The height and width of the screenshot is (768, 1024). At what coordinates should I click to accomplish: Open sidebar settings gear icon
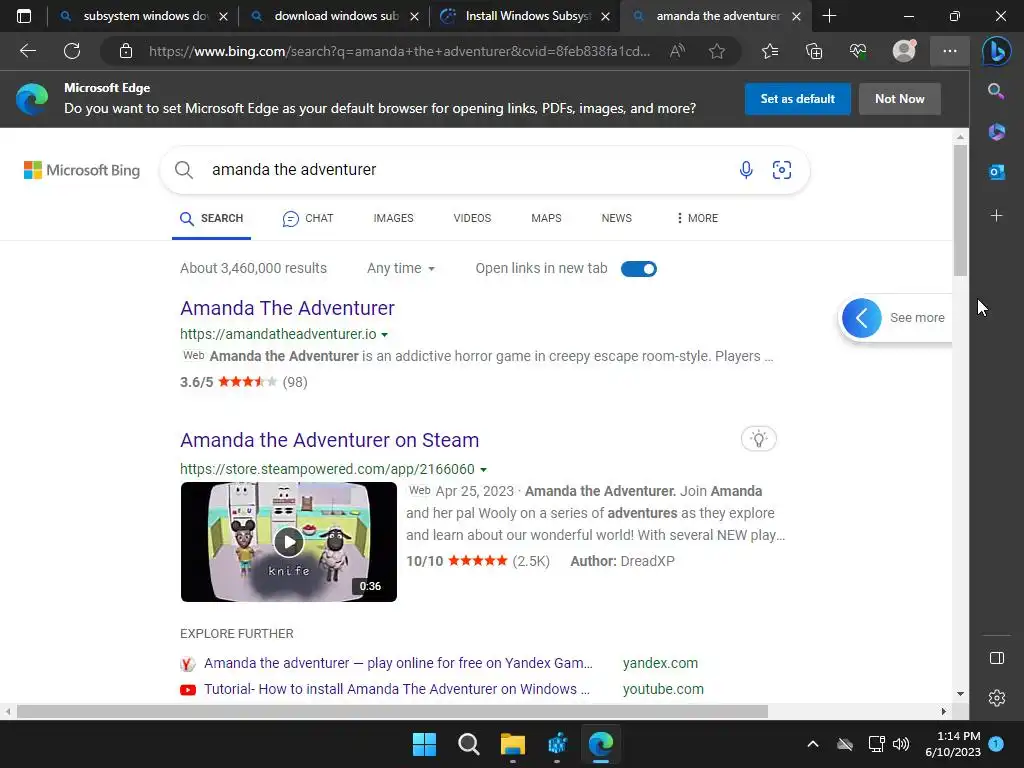(997, 698)
